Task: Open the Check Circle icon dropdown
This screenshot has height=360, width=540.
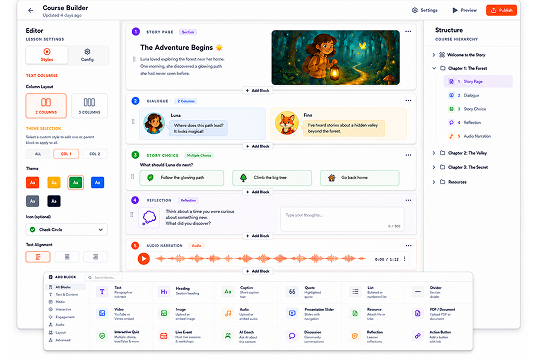Action: (66, 229)
